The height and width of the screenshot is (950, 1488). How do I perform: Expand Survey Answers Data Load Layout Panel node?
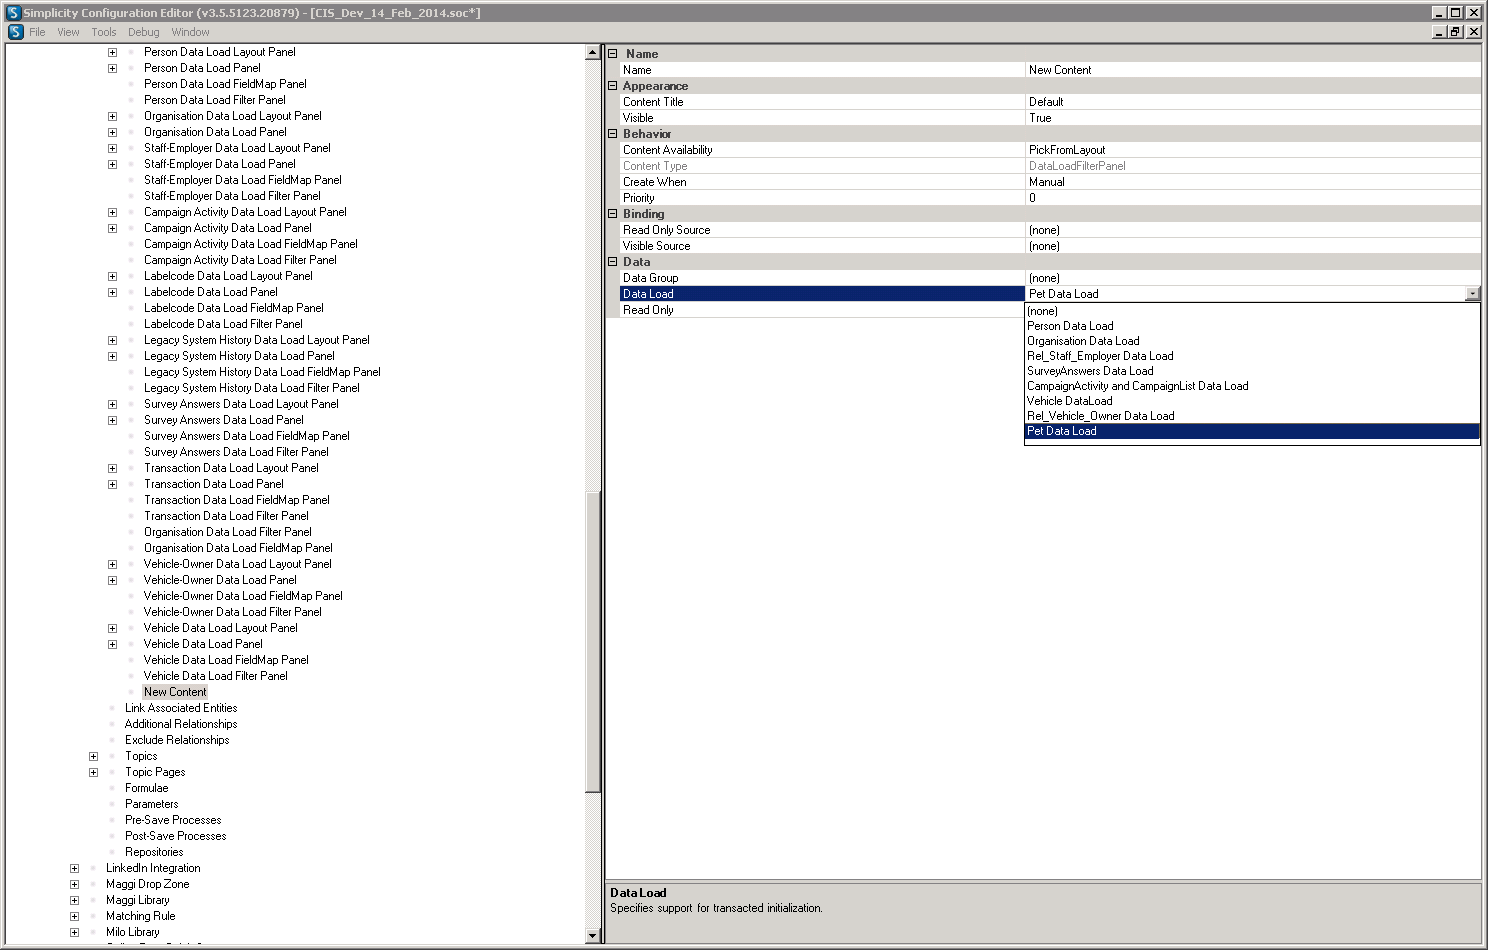click(112, 404)
